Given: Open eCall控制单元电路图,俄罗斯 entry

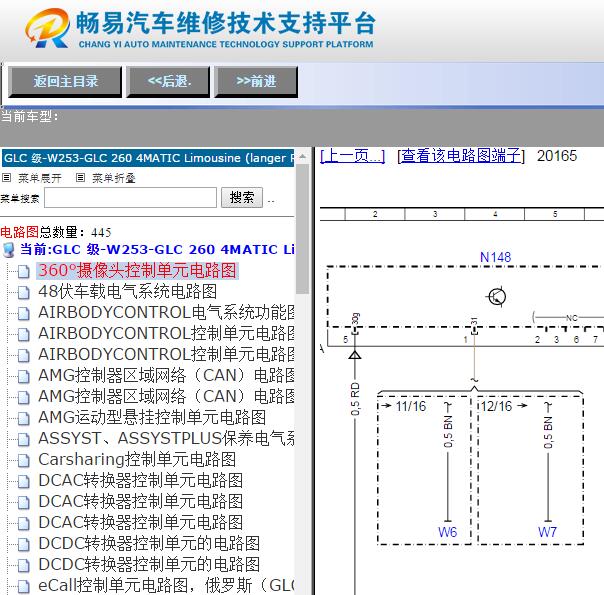Looking at the screenshot, I should coord(166,585).
